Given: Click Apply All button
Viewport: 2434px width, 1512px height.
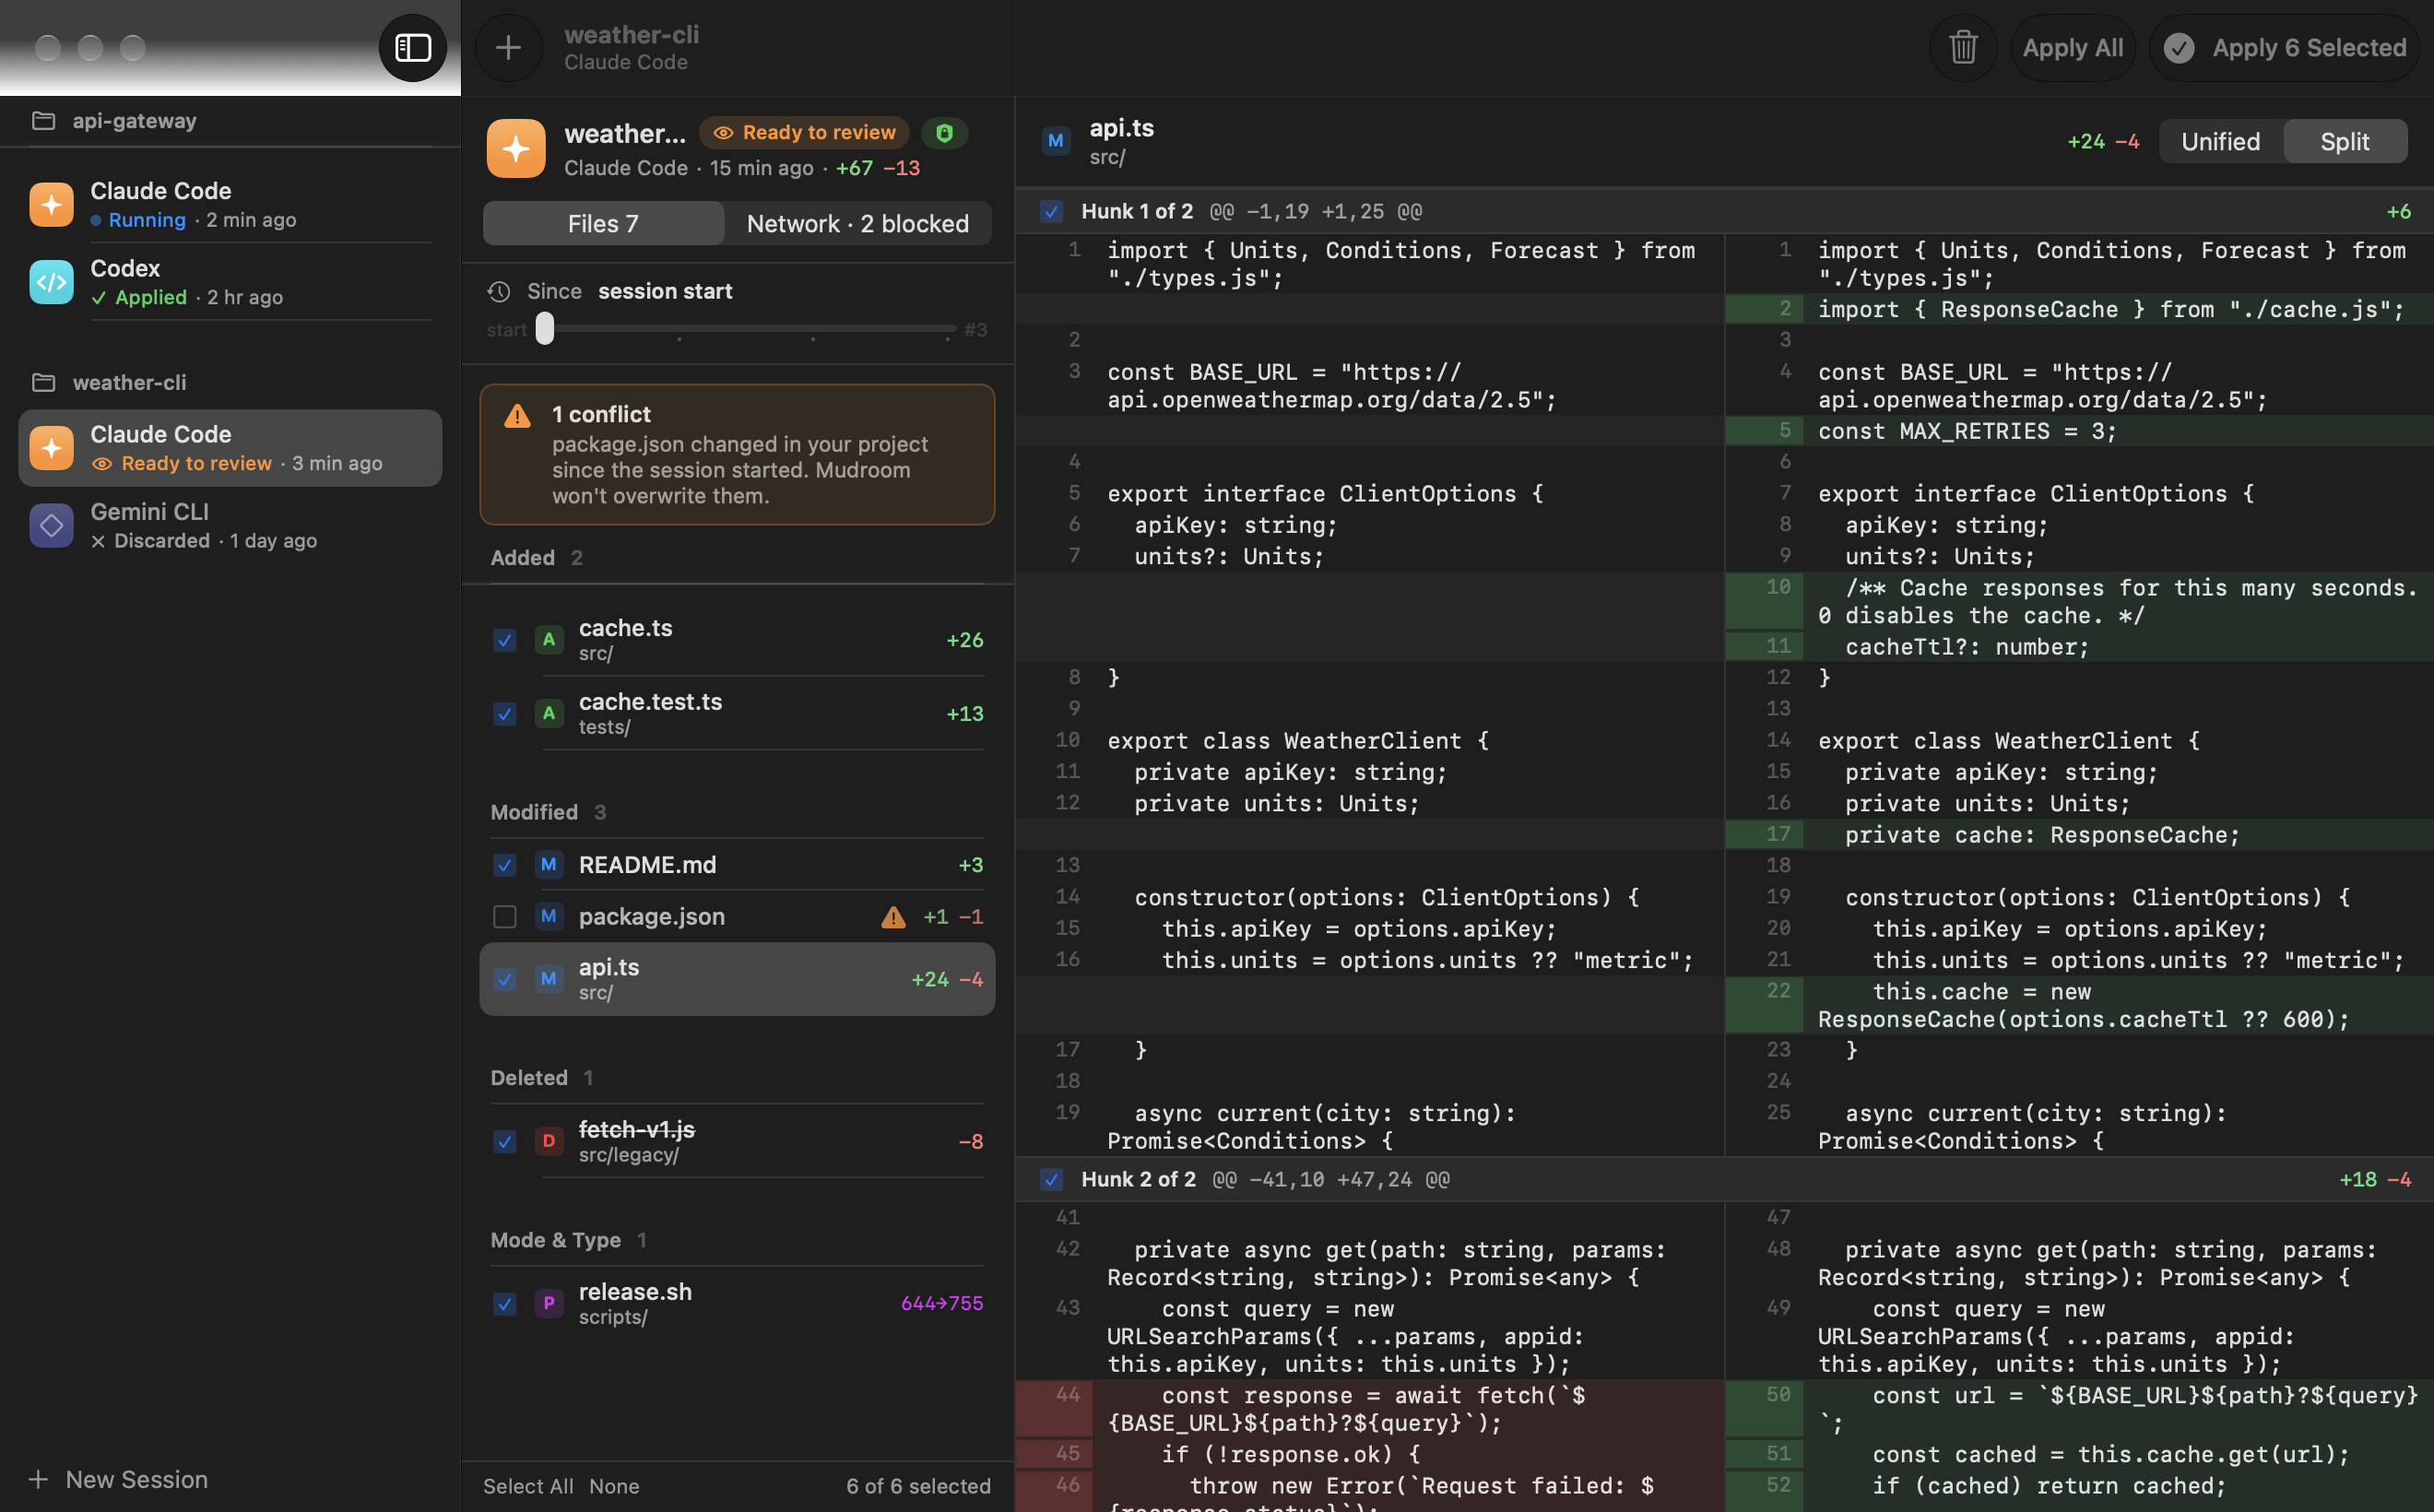Looking at the screenshot, I should [x=2072, y=48].
